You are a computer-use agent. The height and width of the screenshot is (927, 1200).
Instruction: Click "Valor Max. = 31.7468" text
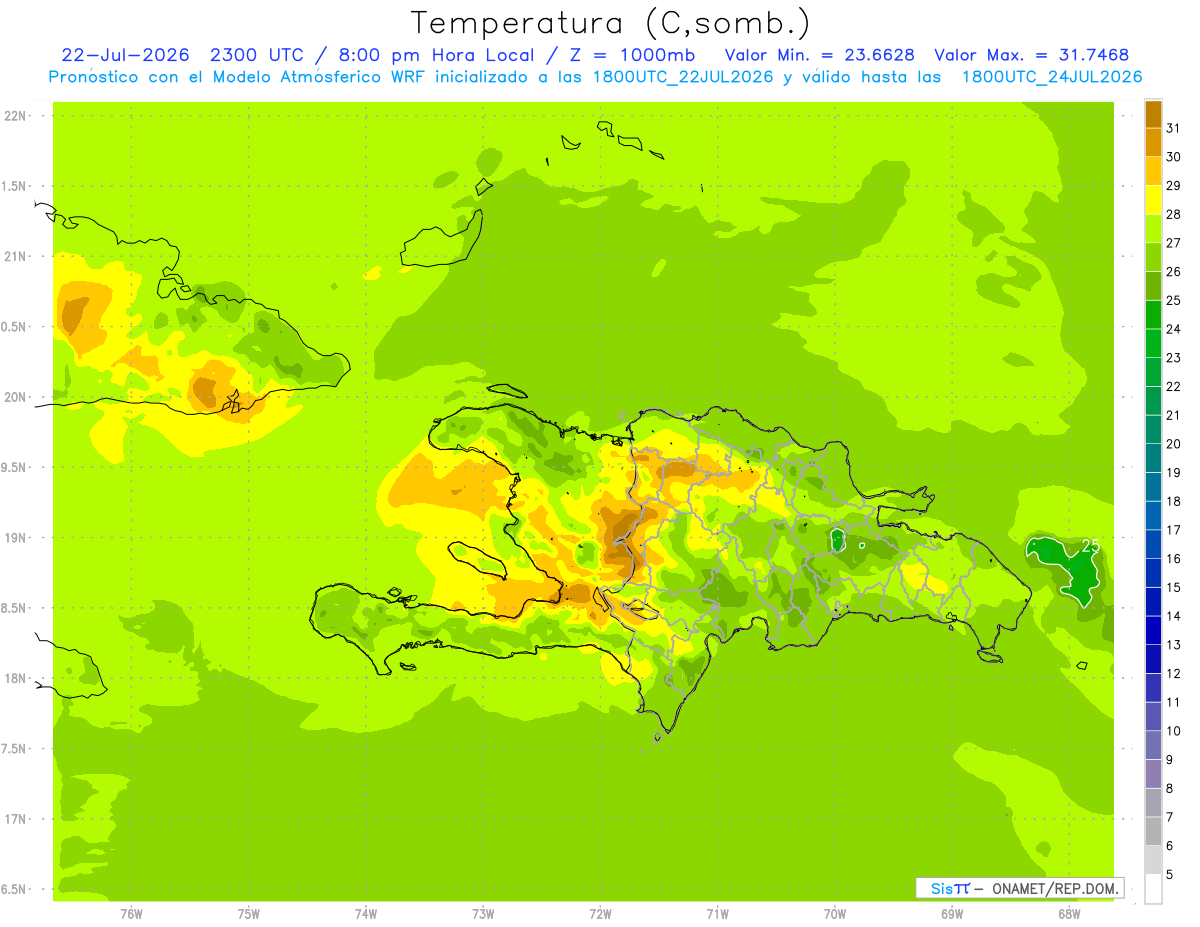[1033, 55]
